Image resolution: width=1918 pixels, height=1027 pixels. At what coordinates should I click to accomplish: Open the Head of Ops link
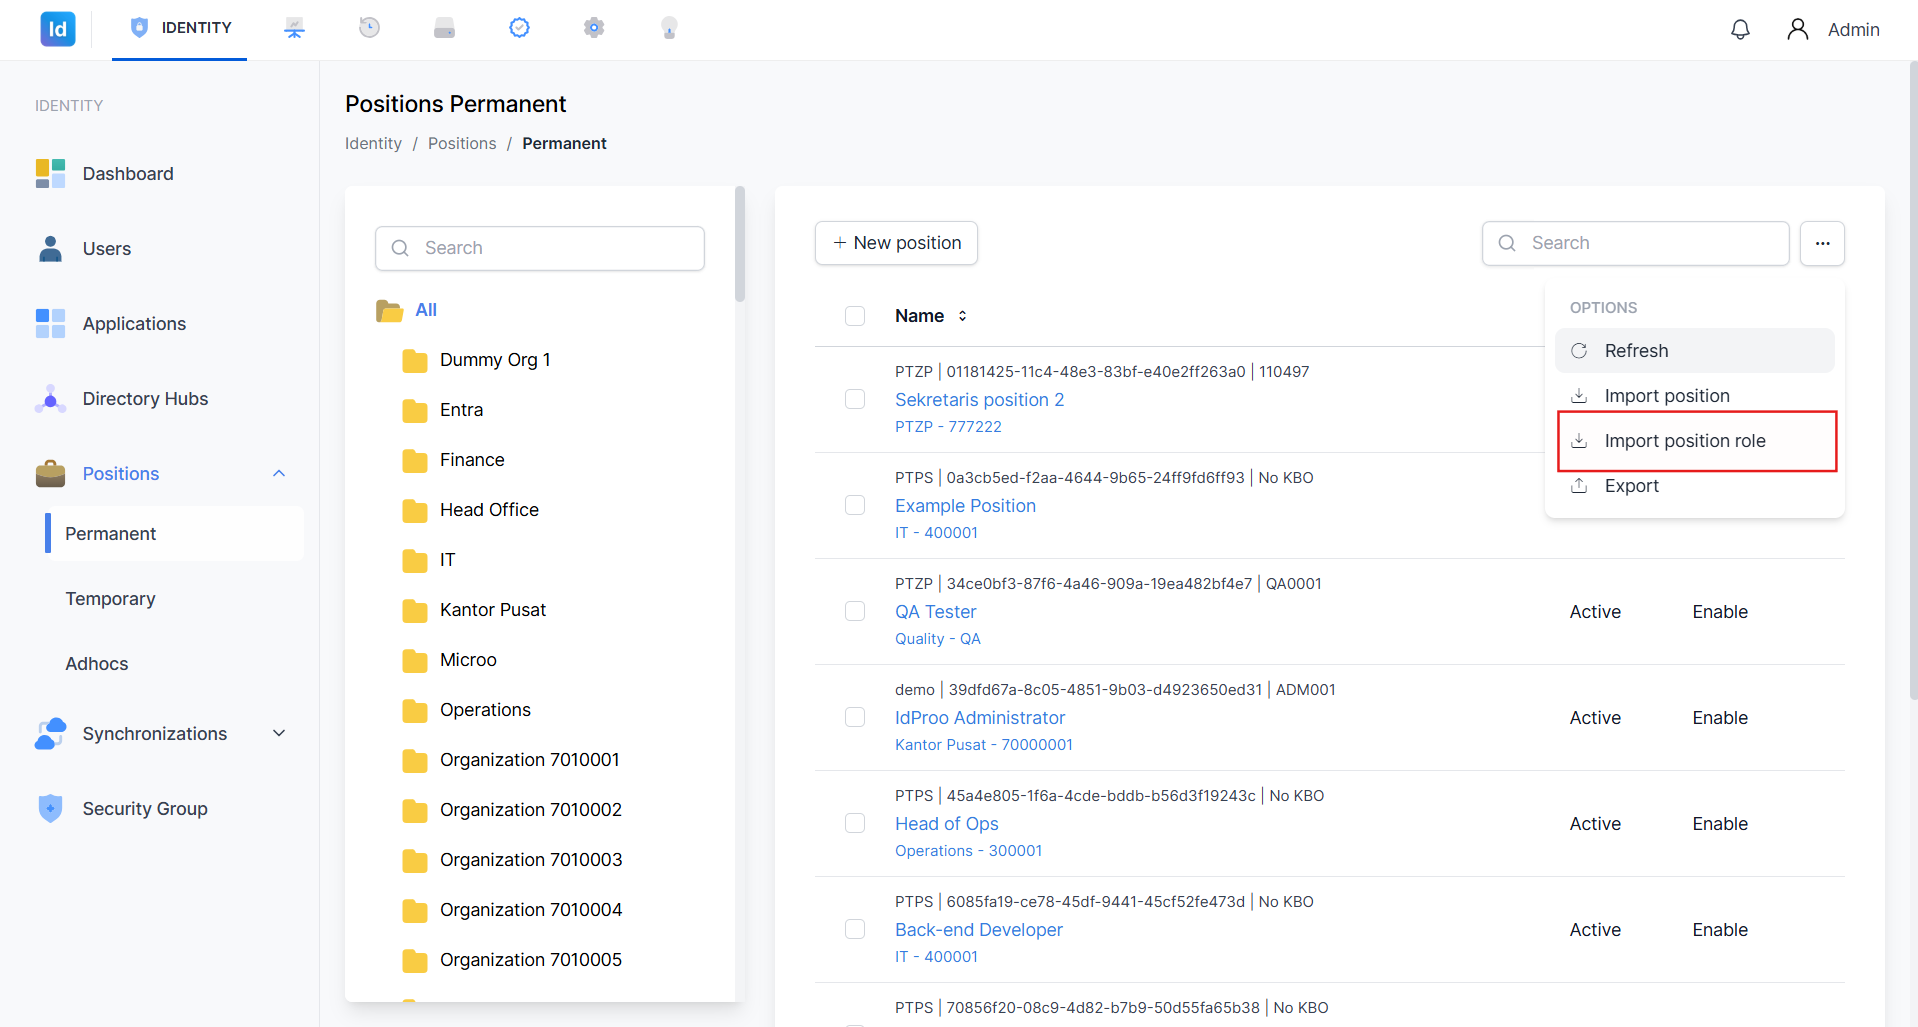tap(946, 824)
